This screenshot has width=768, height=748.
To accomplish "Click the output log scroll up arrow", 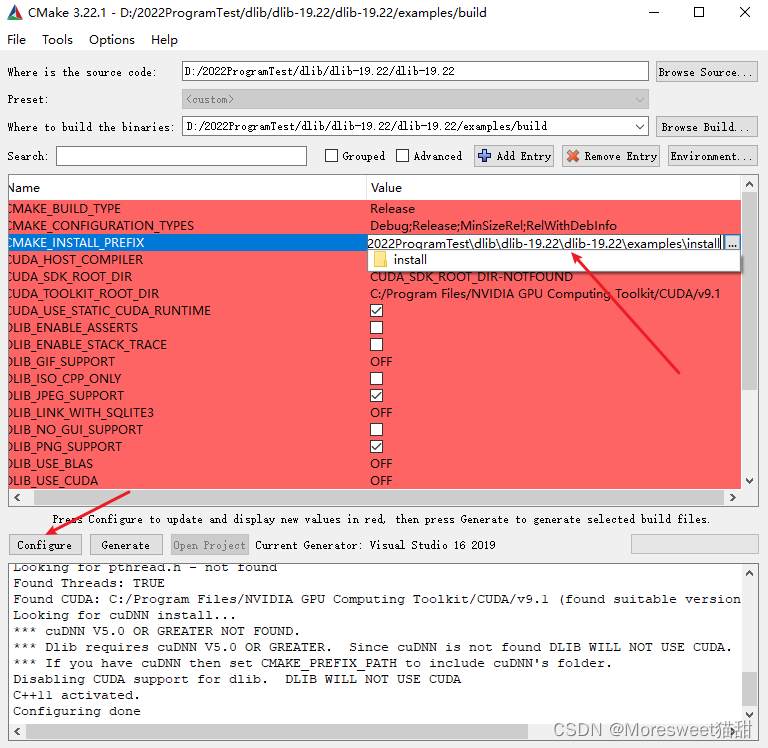I will 749,573.
